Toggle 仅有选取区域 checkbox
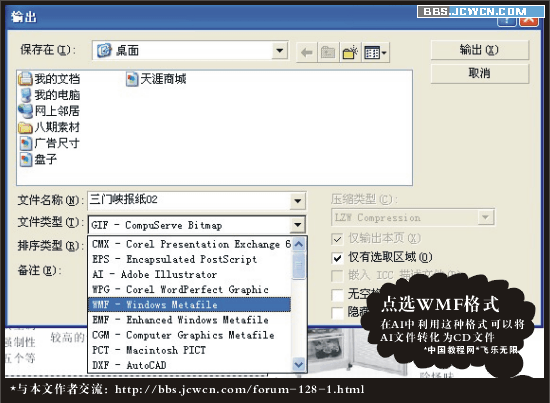This screenshot has width=550, height=403. (x=337, y=258)
